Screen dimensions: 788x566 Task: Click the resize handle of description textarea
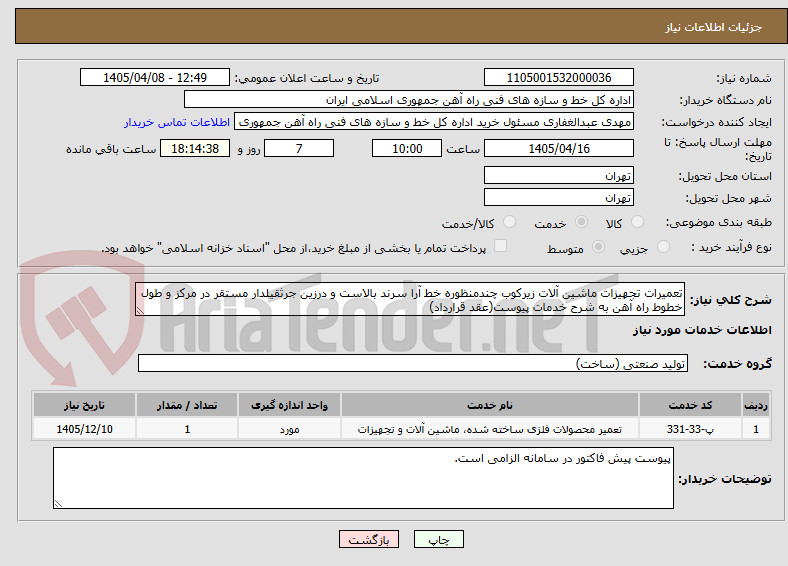tap(140, 311)
